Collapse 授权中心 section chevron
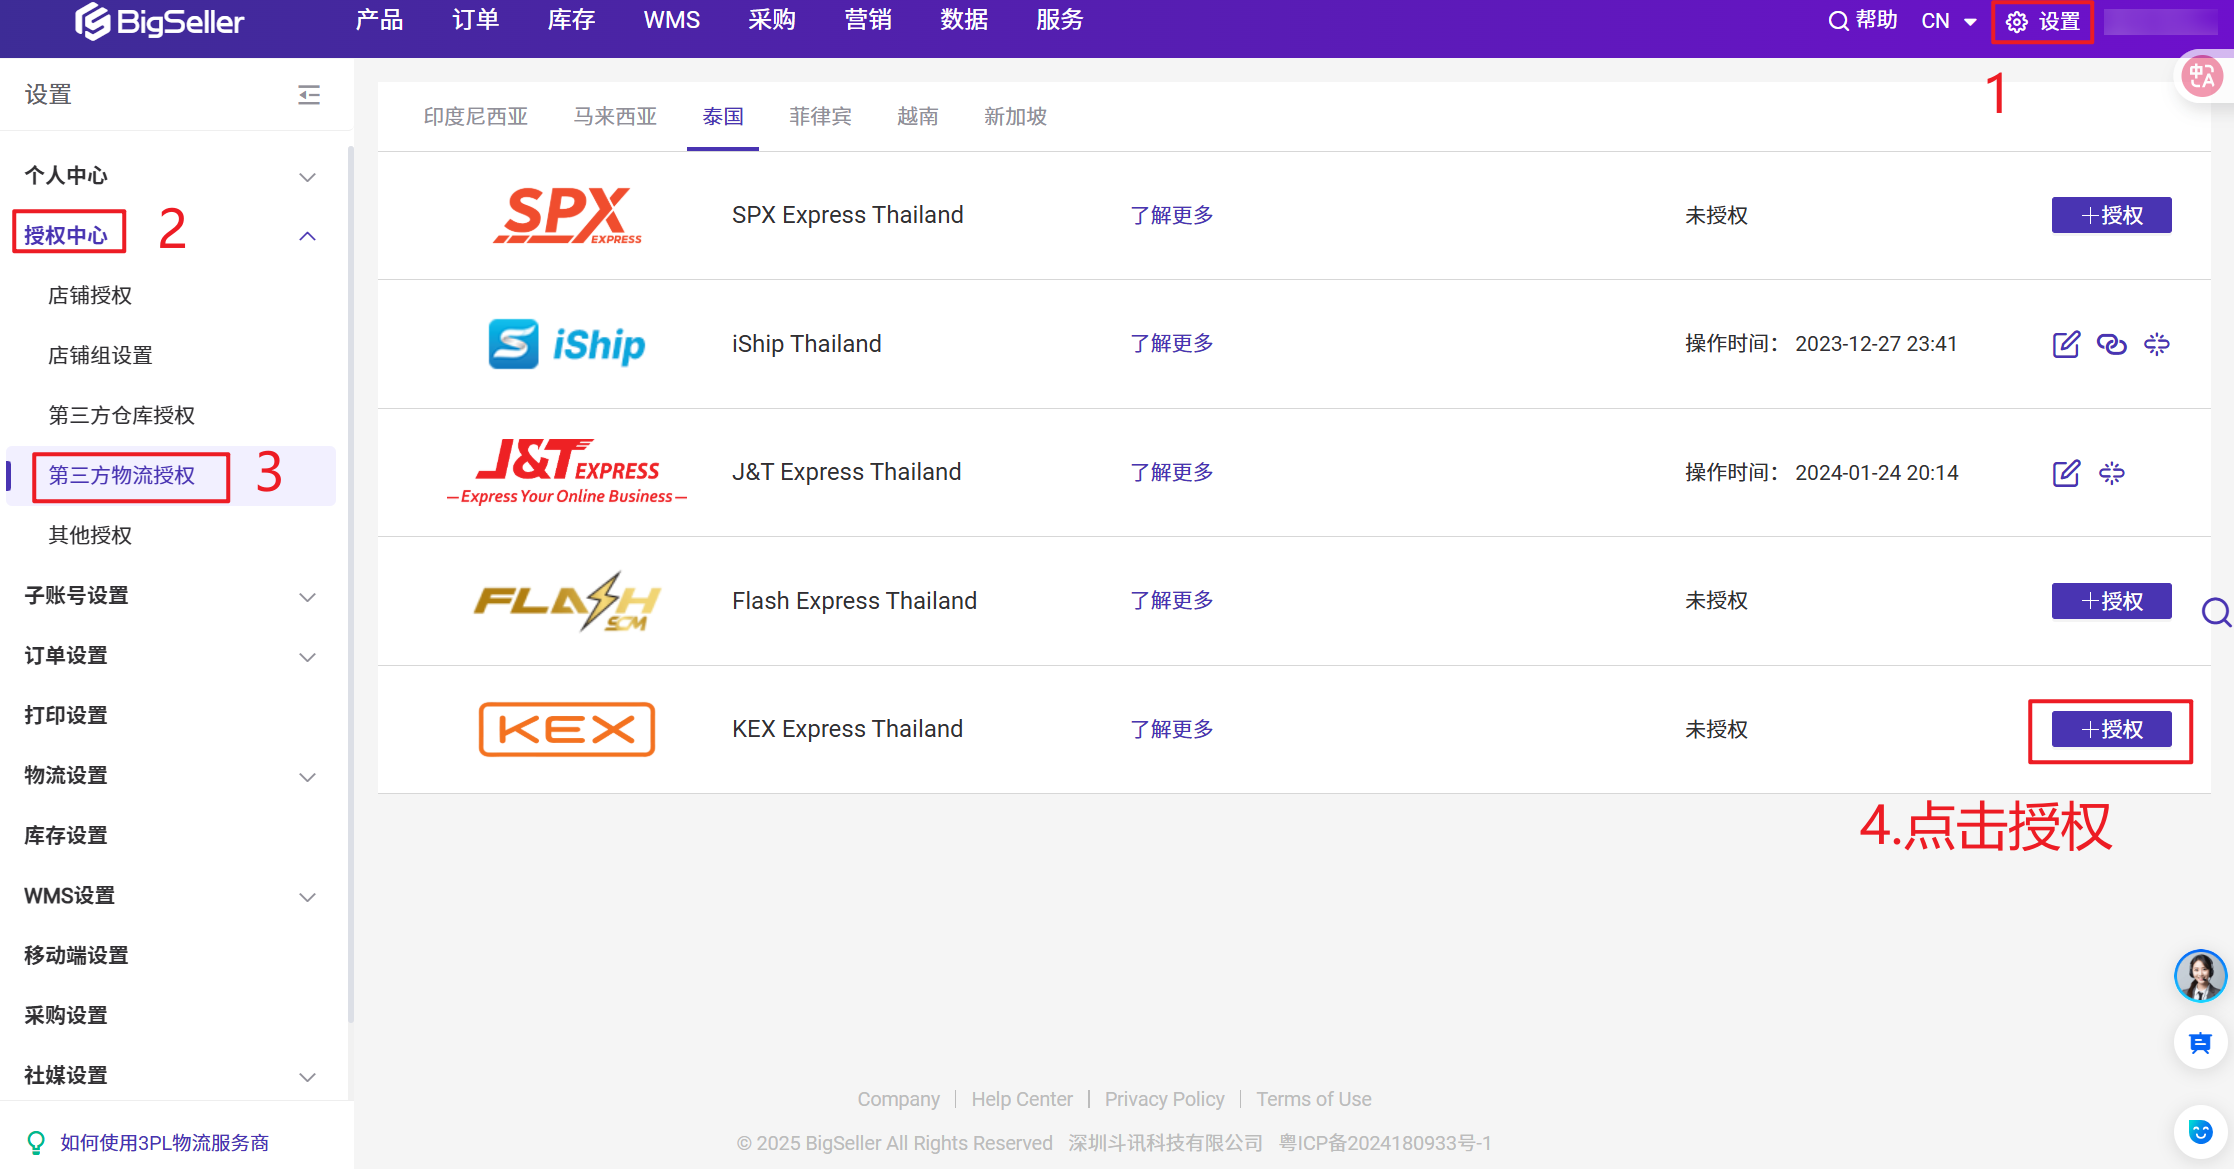 point(308,236)
